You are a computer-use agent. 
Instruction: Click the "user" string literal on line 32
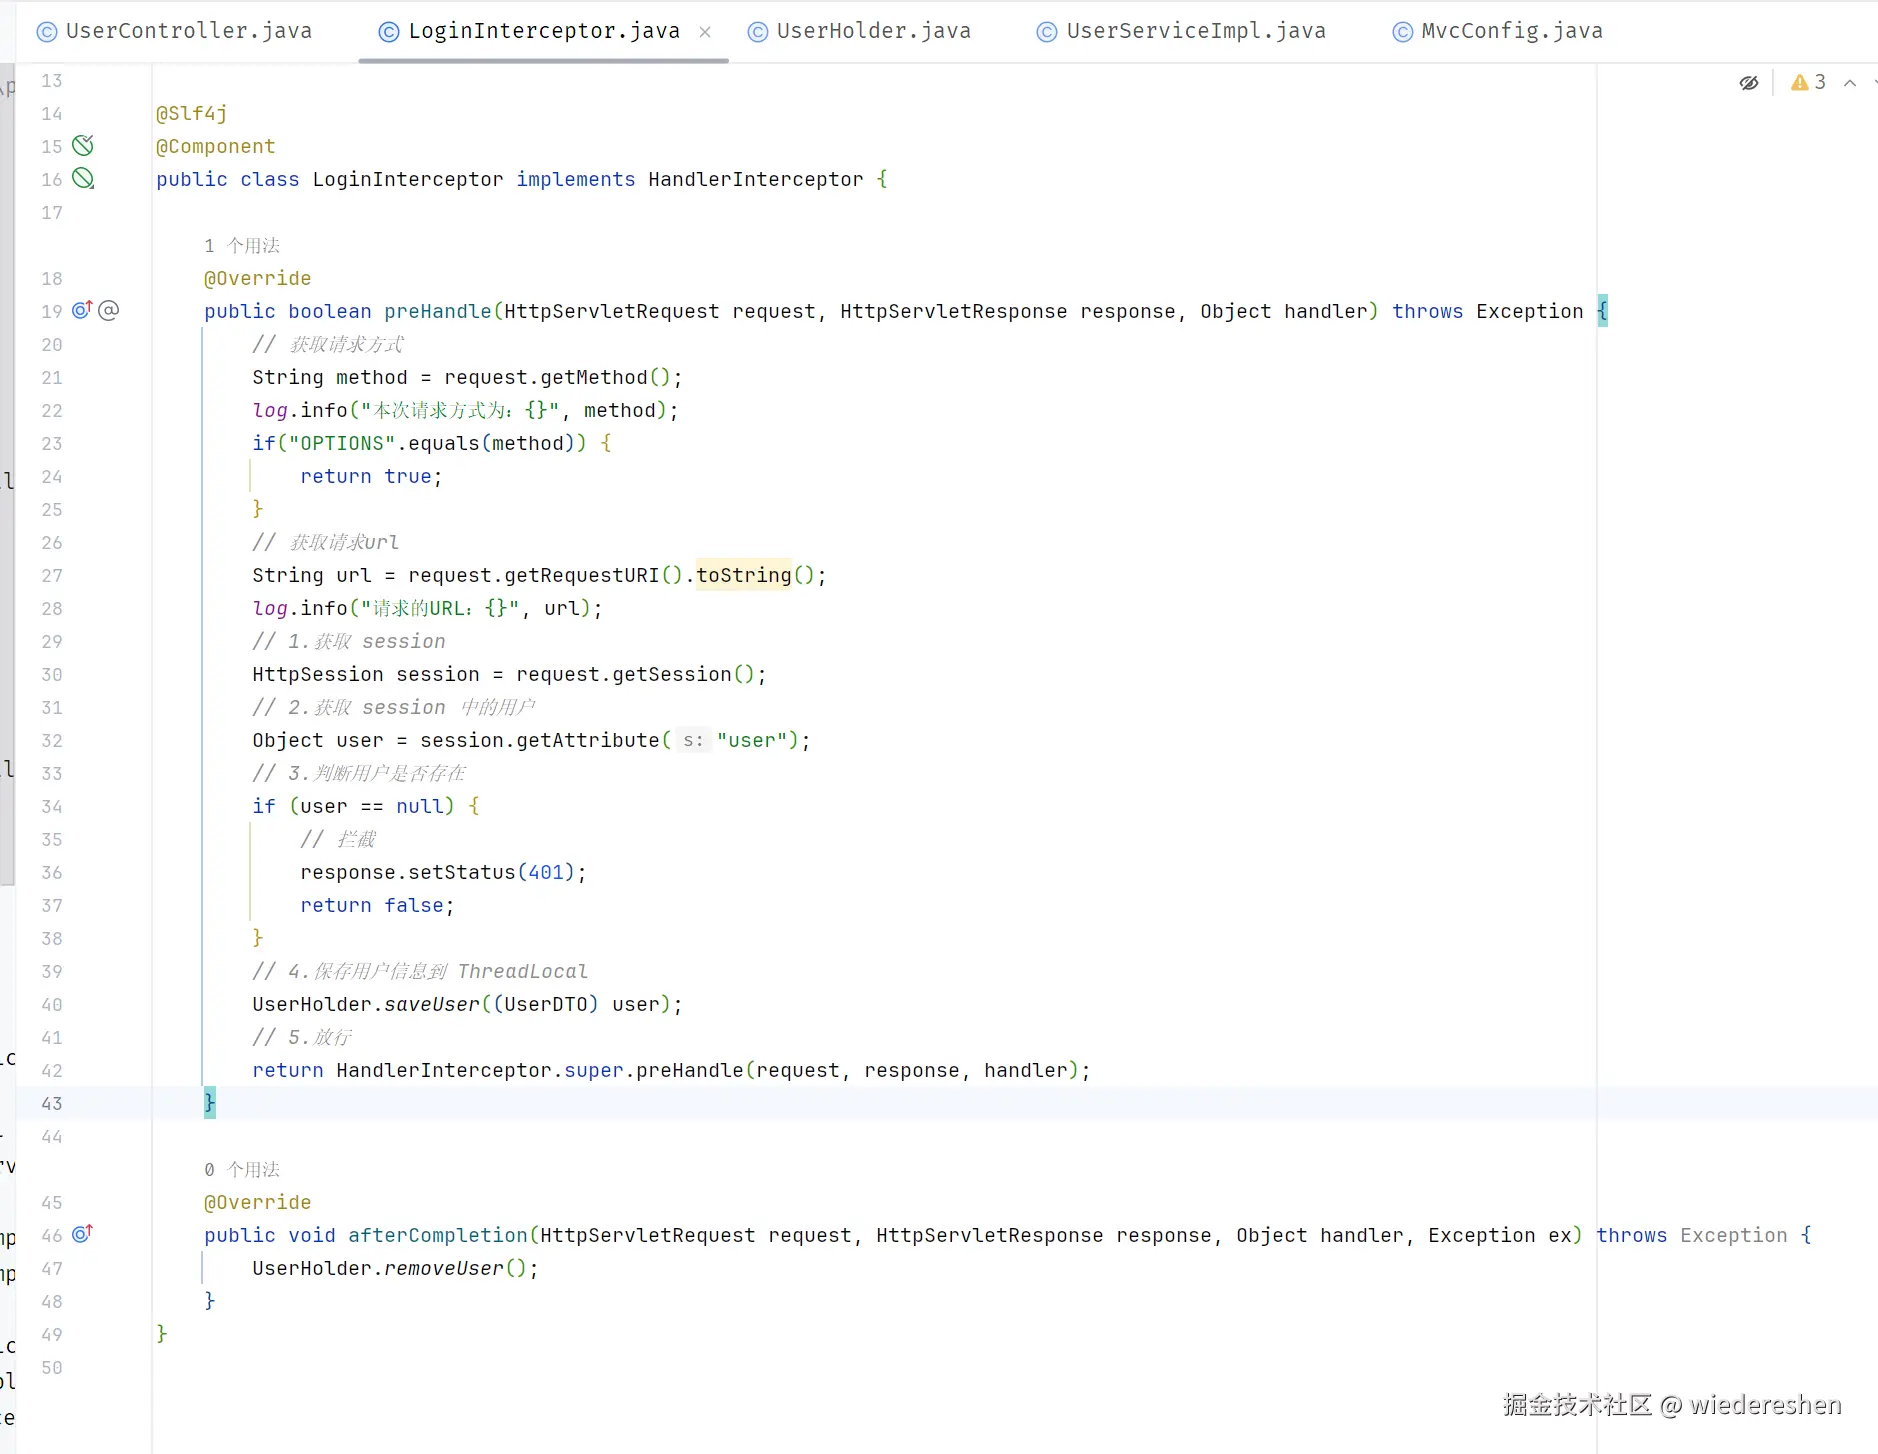pos(752,740)
